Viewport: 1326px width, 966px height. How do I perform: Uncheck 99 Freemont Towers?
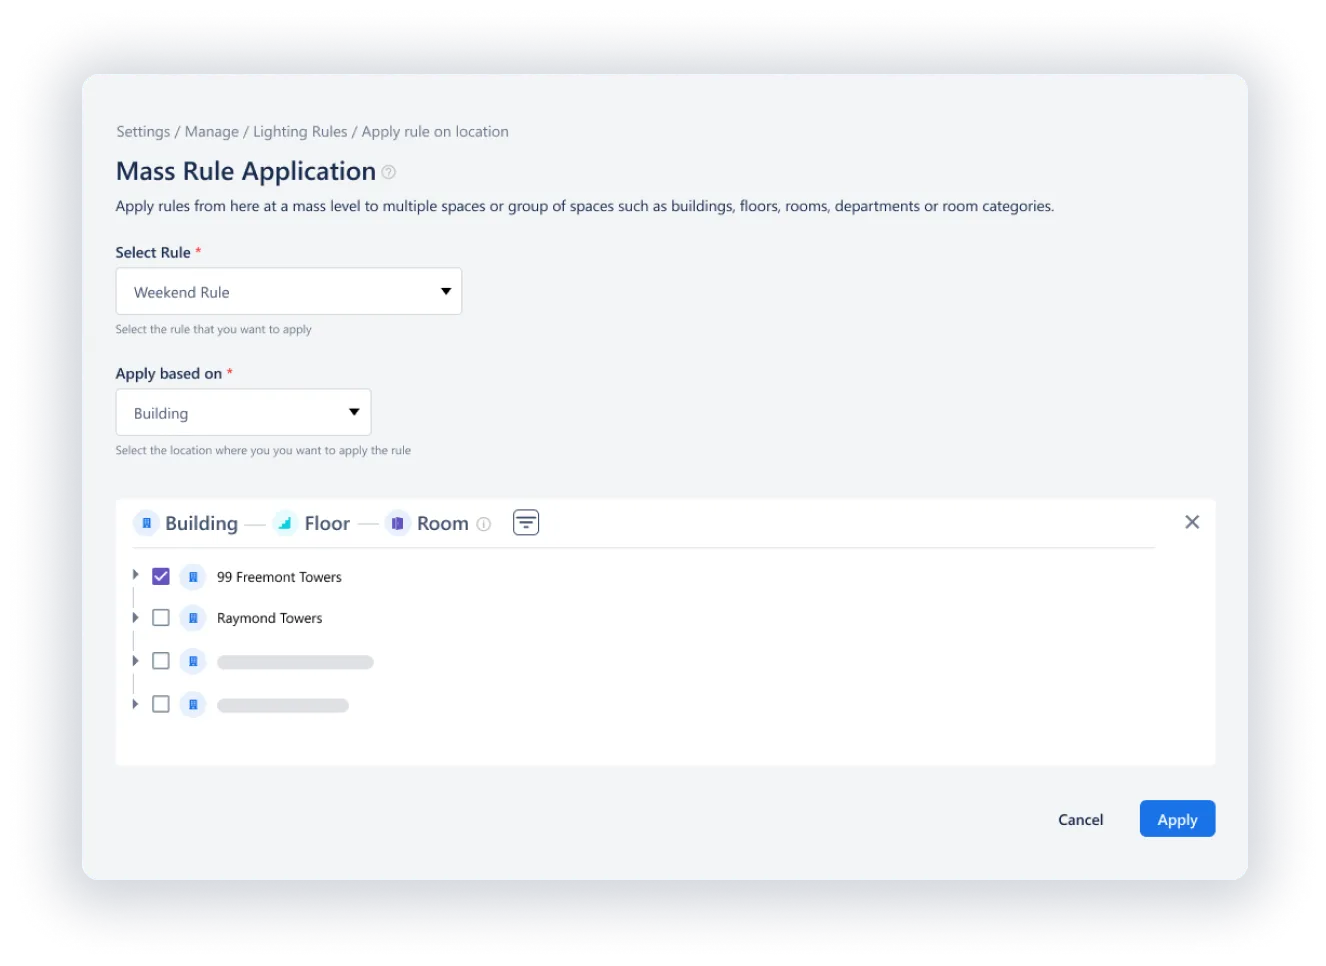160,576
